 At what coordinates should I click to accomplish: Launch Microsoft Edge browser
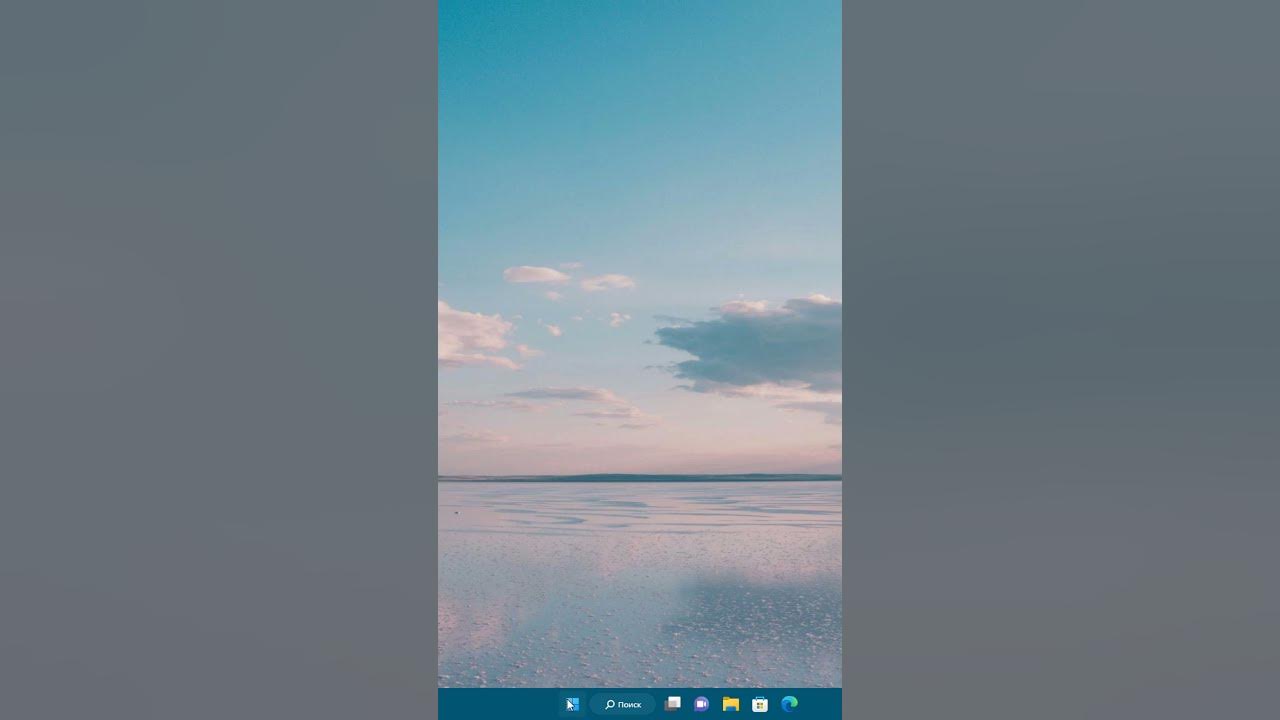pos(789,704)
